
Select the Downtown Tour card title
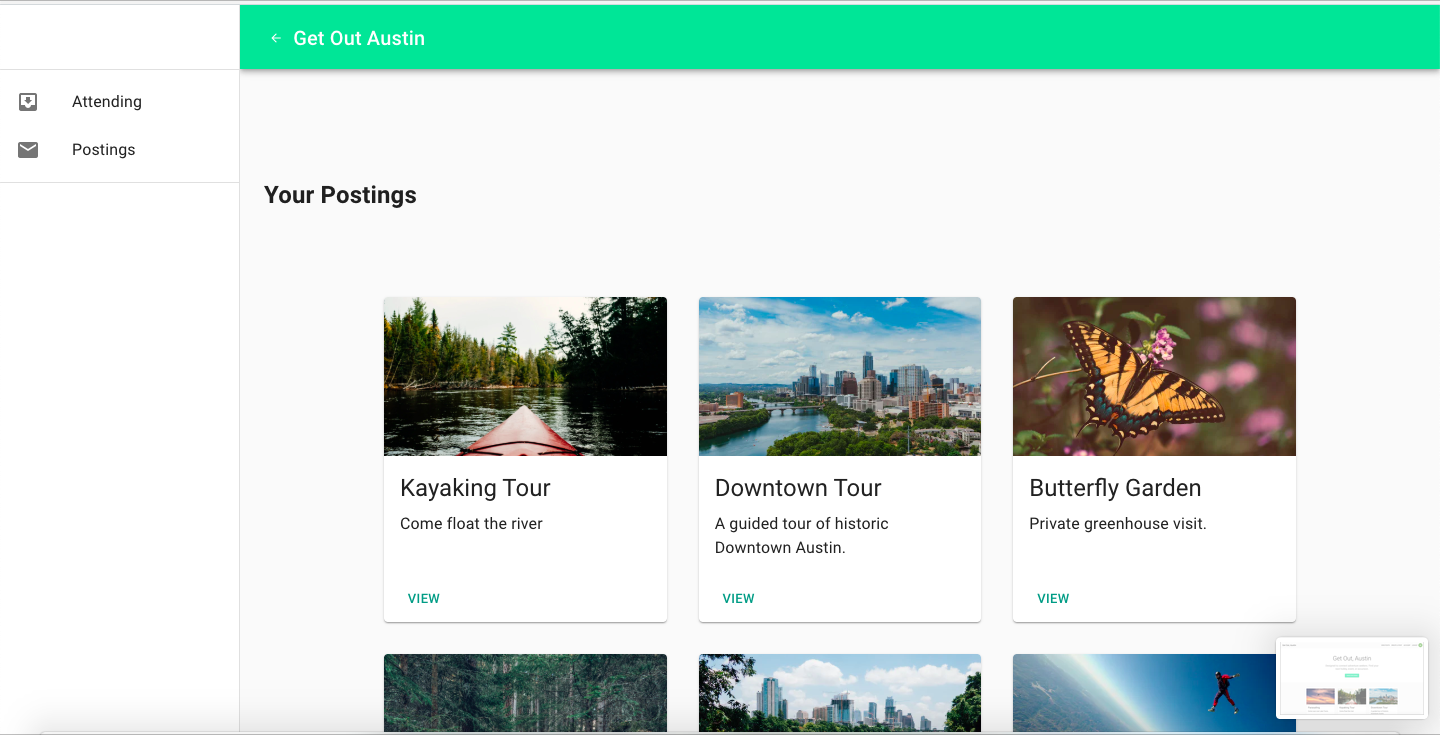(798, 488)
